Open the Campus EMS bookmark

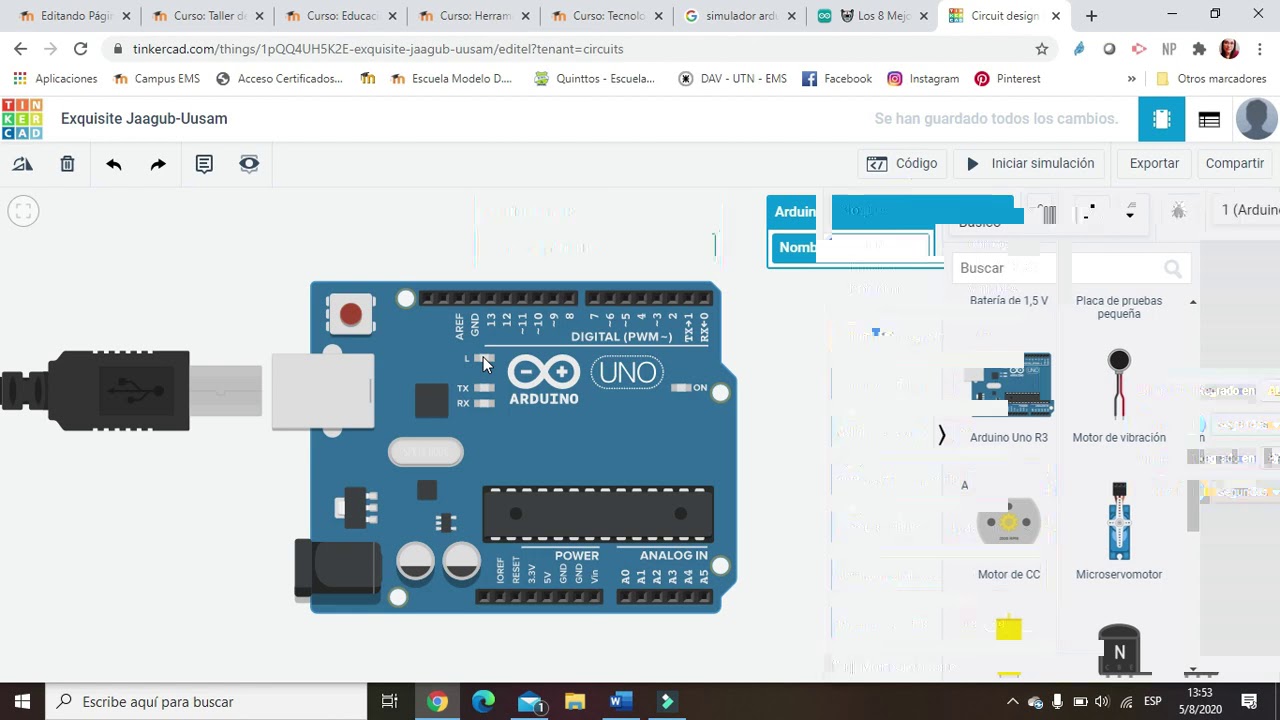pos(157,79)
